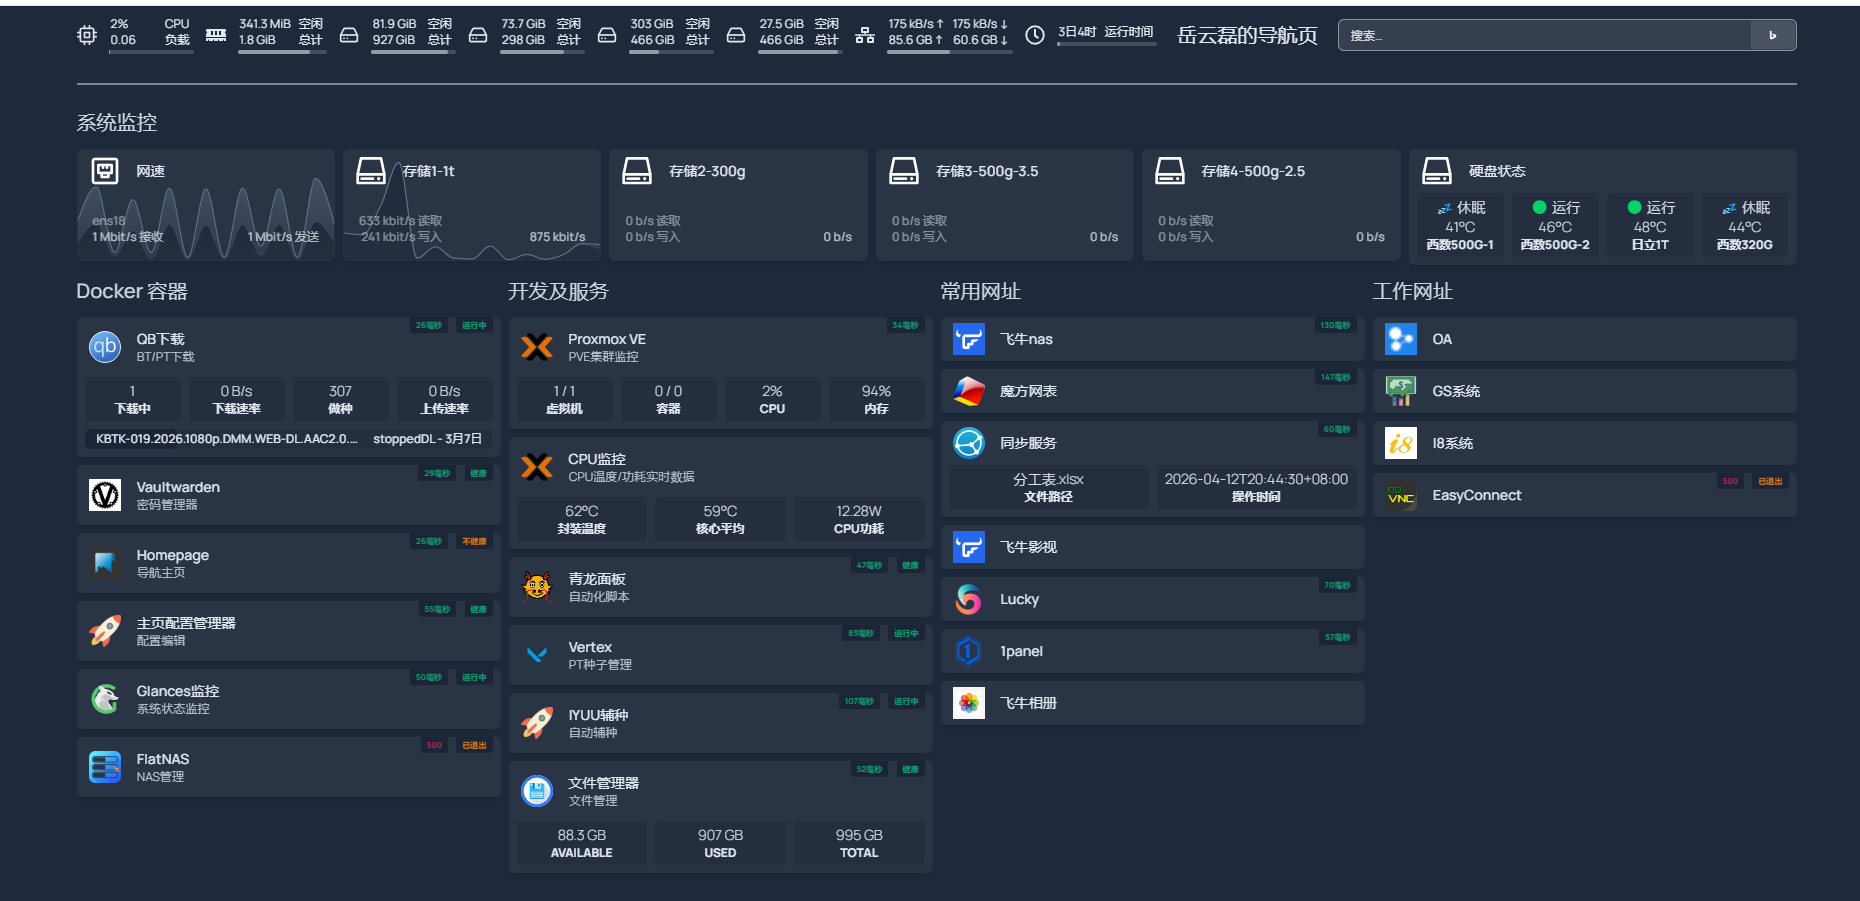This screenshot has height=901, width=1860.
Task: Open the QB下载 qBittorrent icon
Action: click(x=105, y=347)
